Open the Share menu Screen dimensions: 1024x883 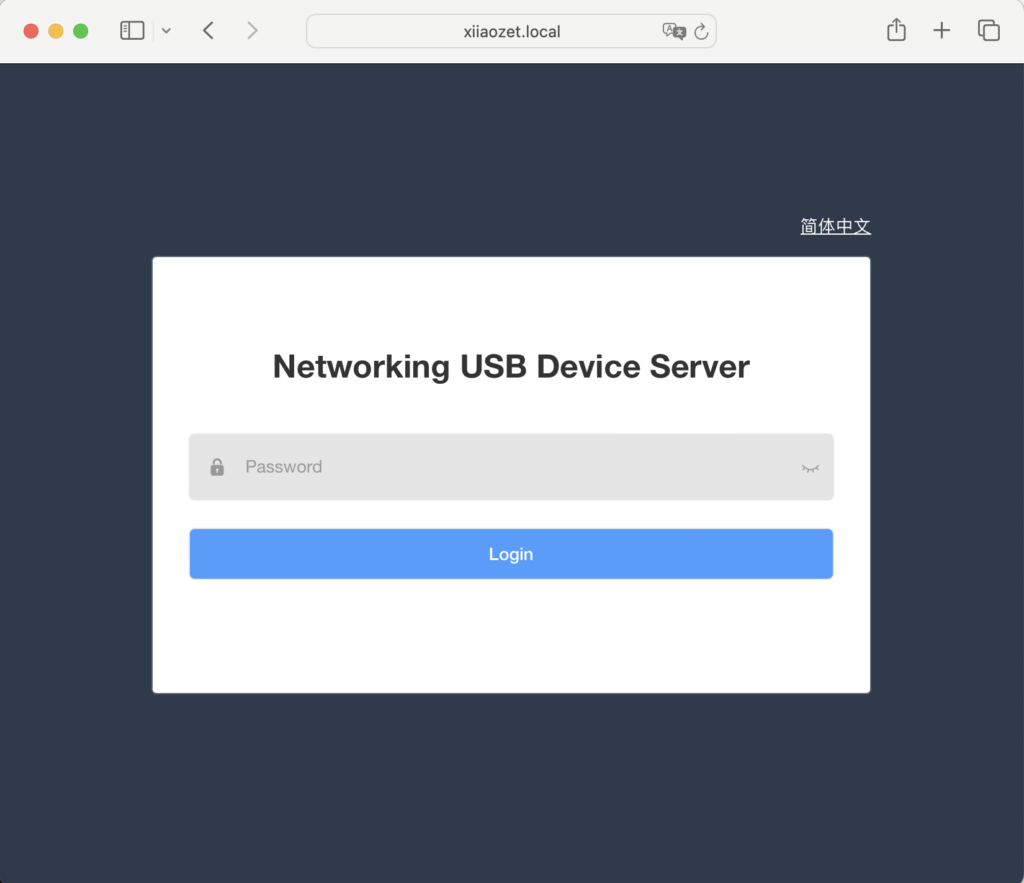tap(896, 31)
